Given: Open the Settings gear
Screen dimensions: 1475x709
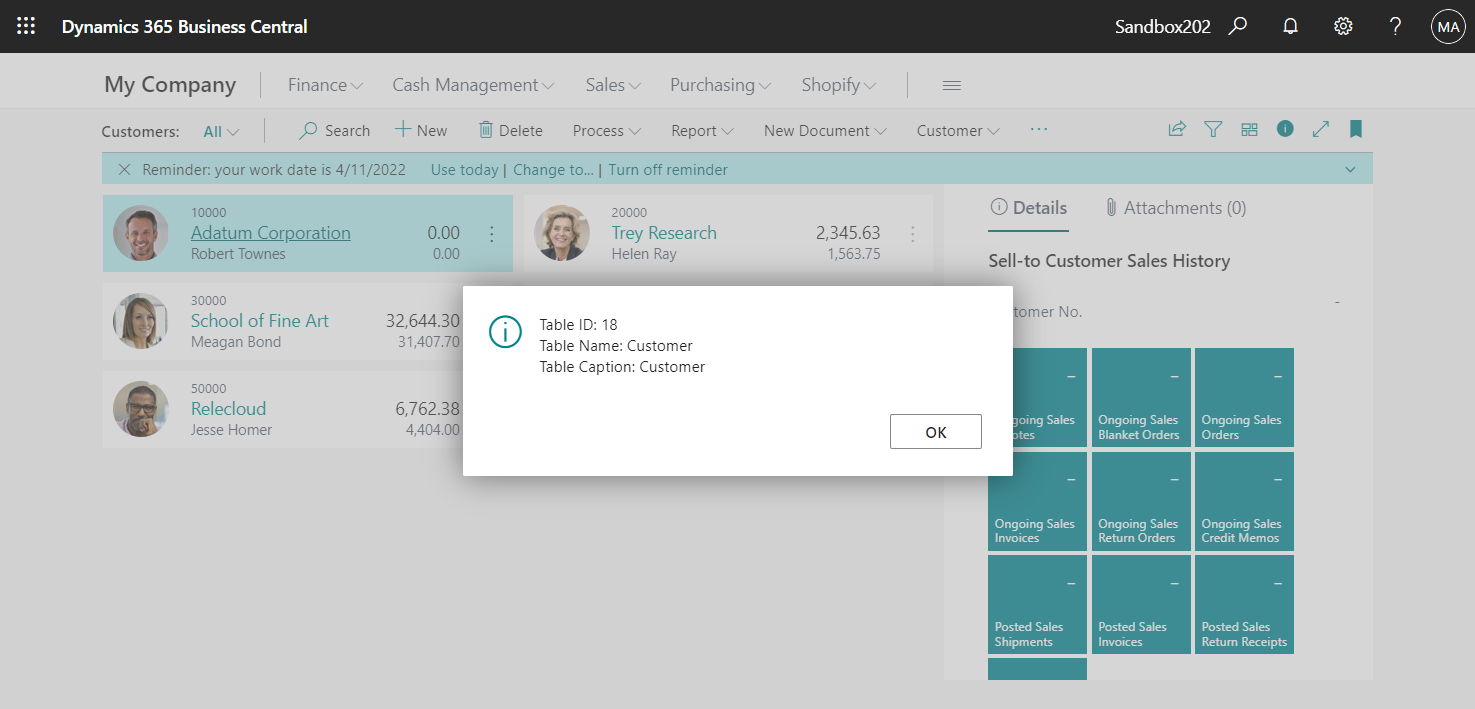Looking at the screenshot, I should point(1343,26).
